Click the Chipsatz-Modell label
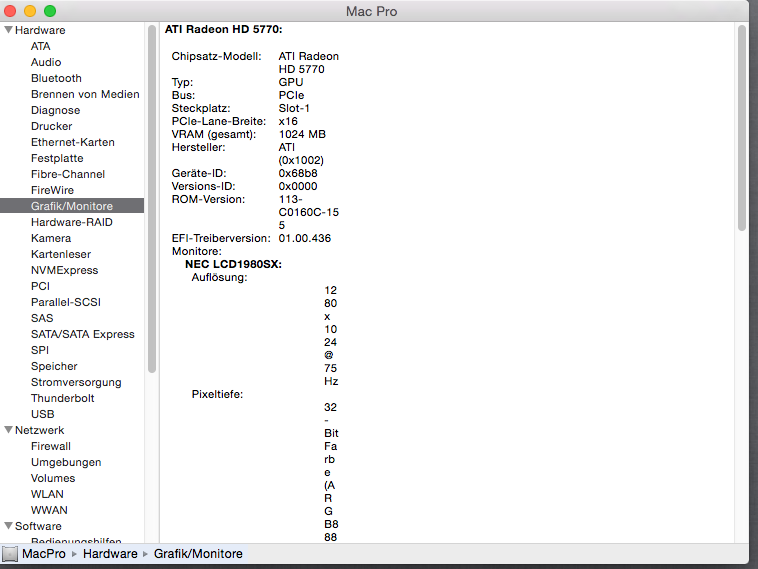This screenshot has height=569, width=758. (216, 56)
